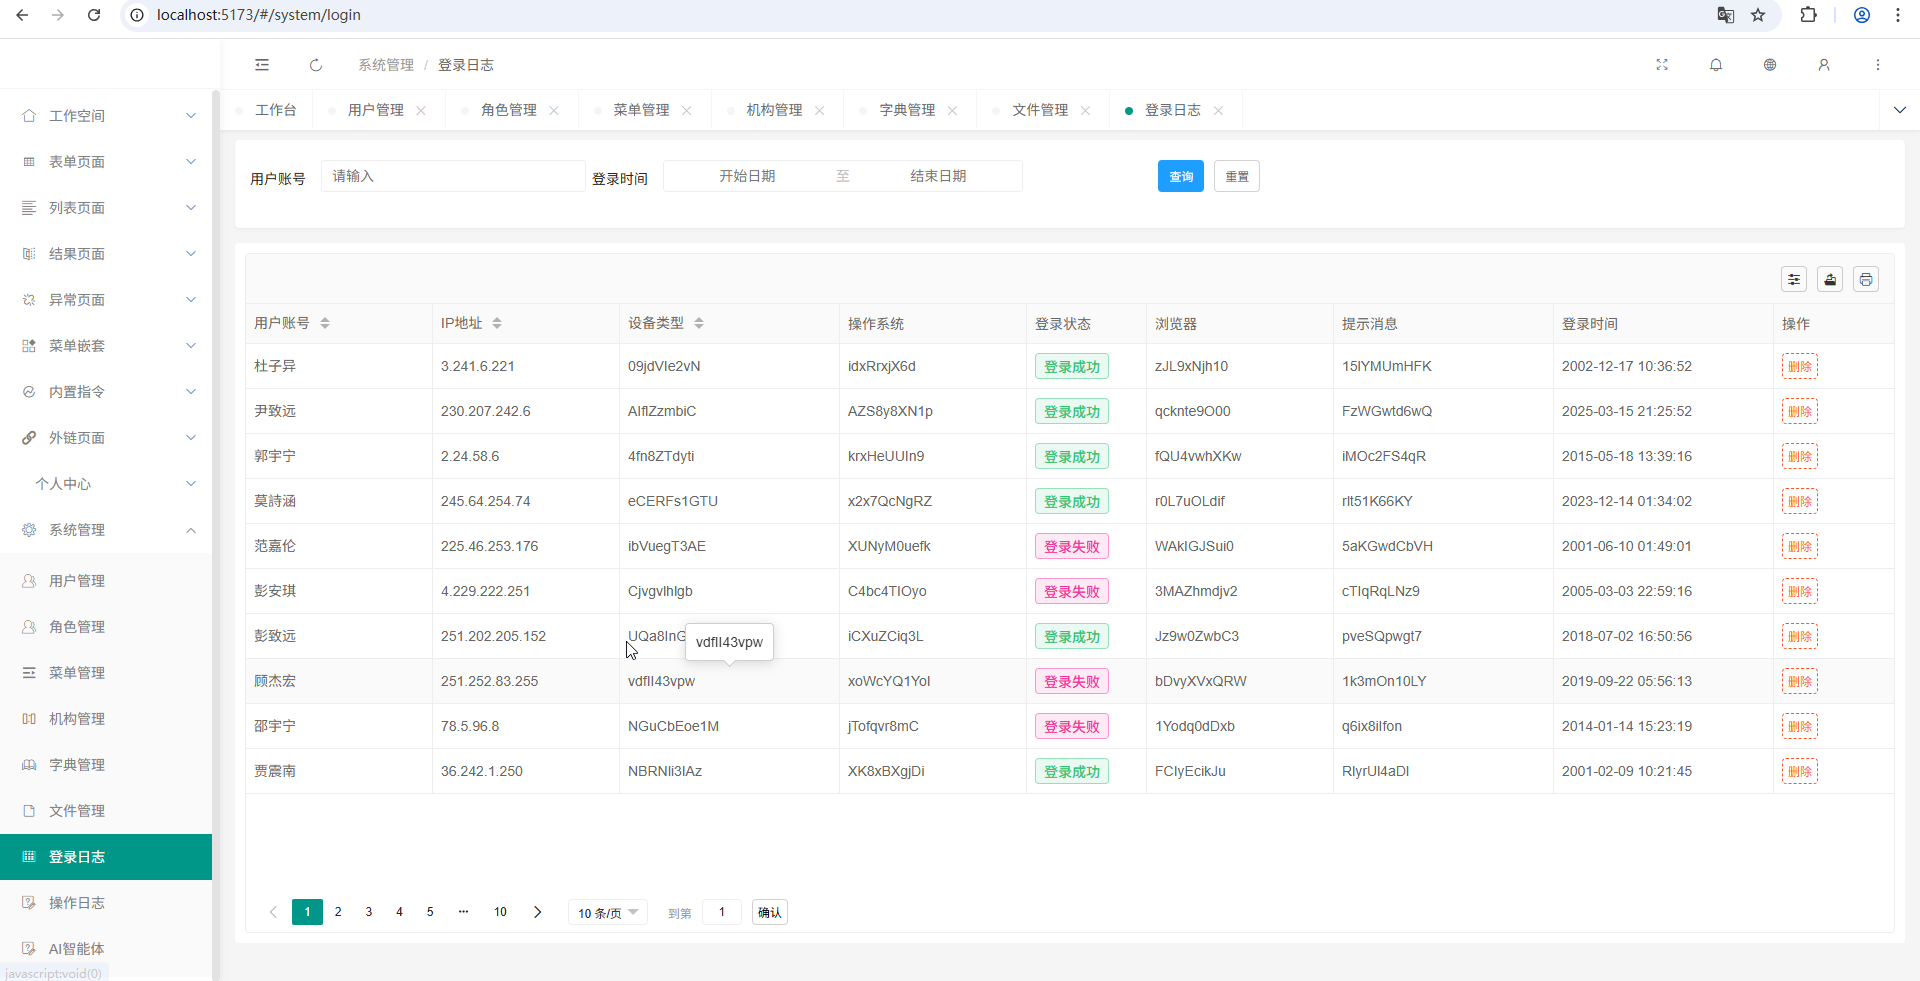Click the table export icon

tap(1830, 280)
